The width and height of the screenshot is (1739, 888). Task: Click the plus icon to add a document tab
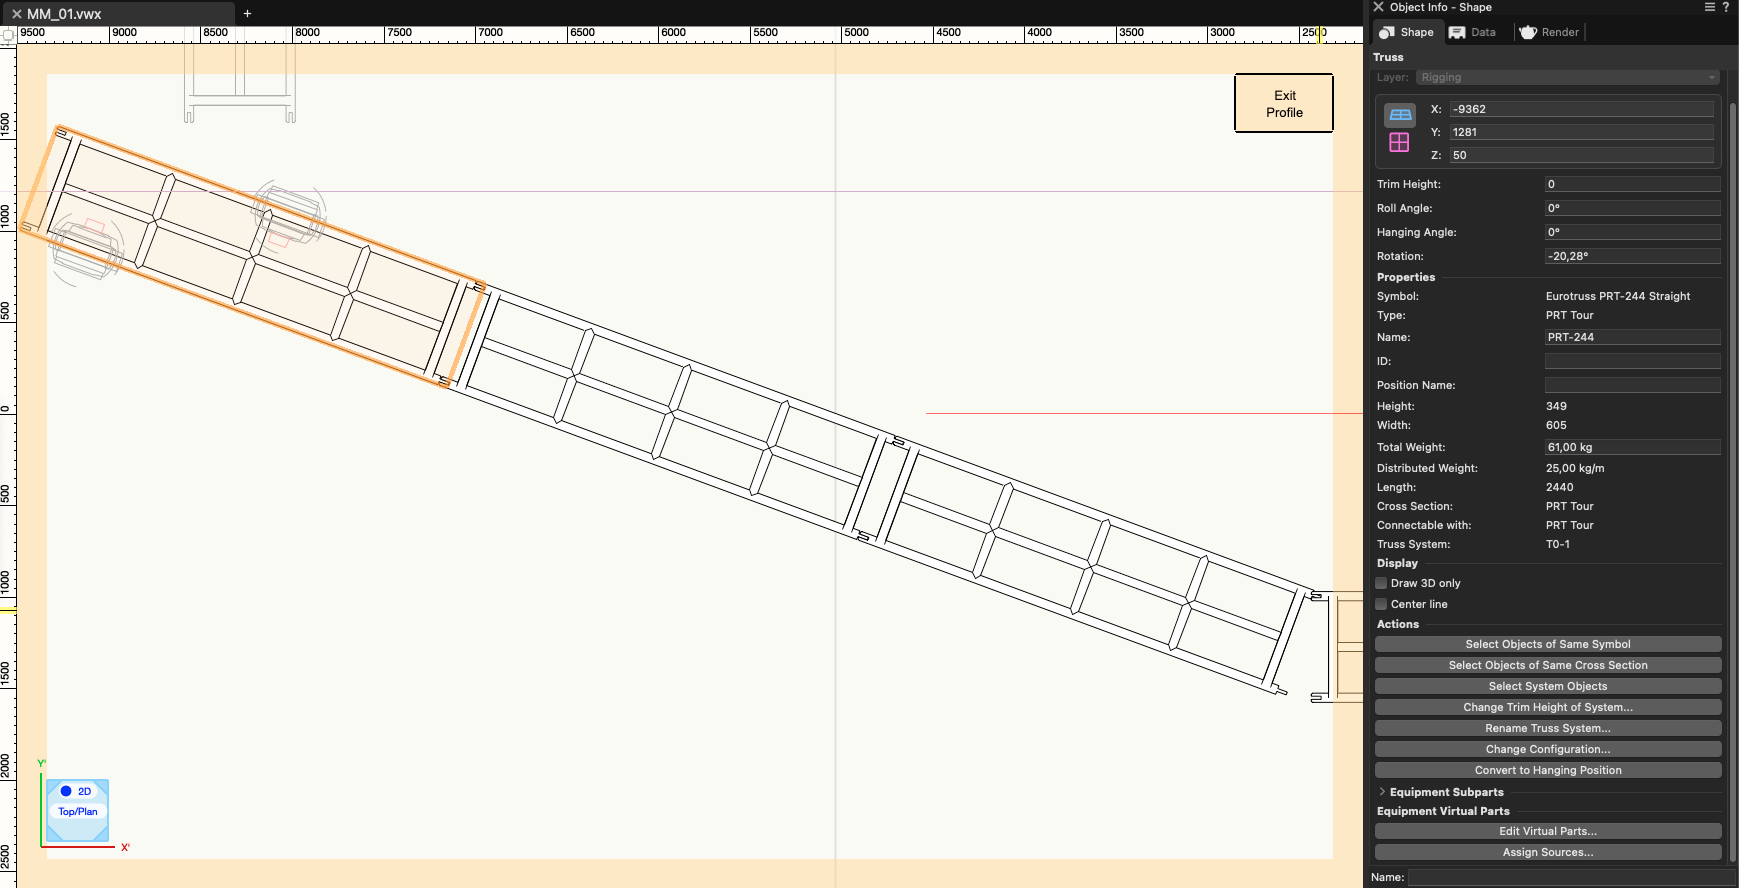tap(247, 14)
